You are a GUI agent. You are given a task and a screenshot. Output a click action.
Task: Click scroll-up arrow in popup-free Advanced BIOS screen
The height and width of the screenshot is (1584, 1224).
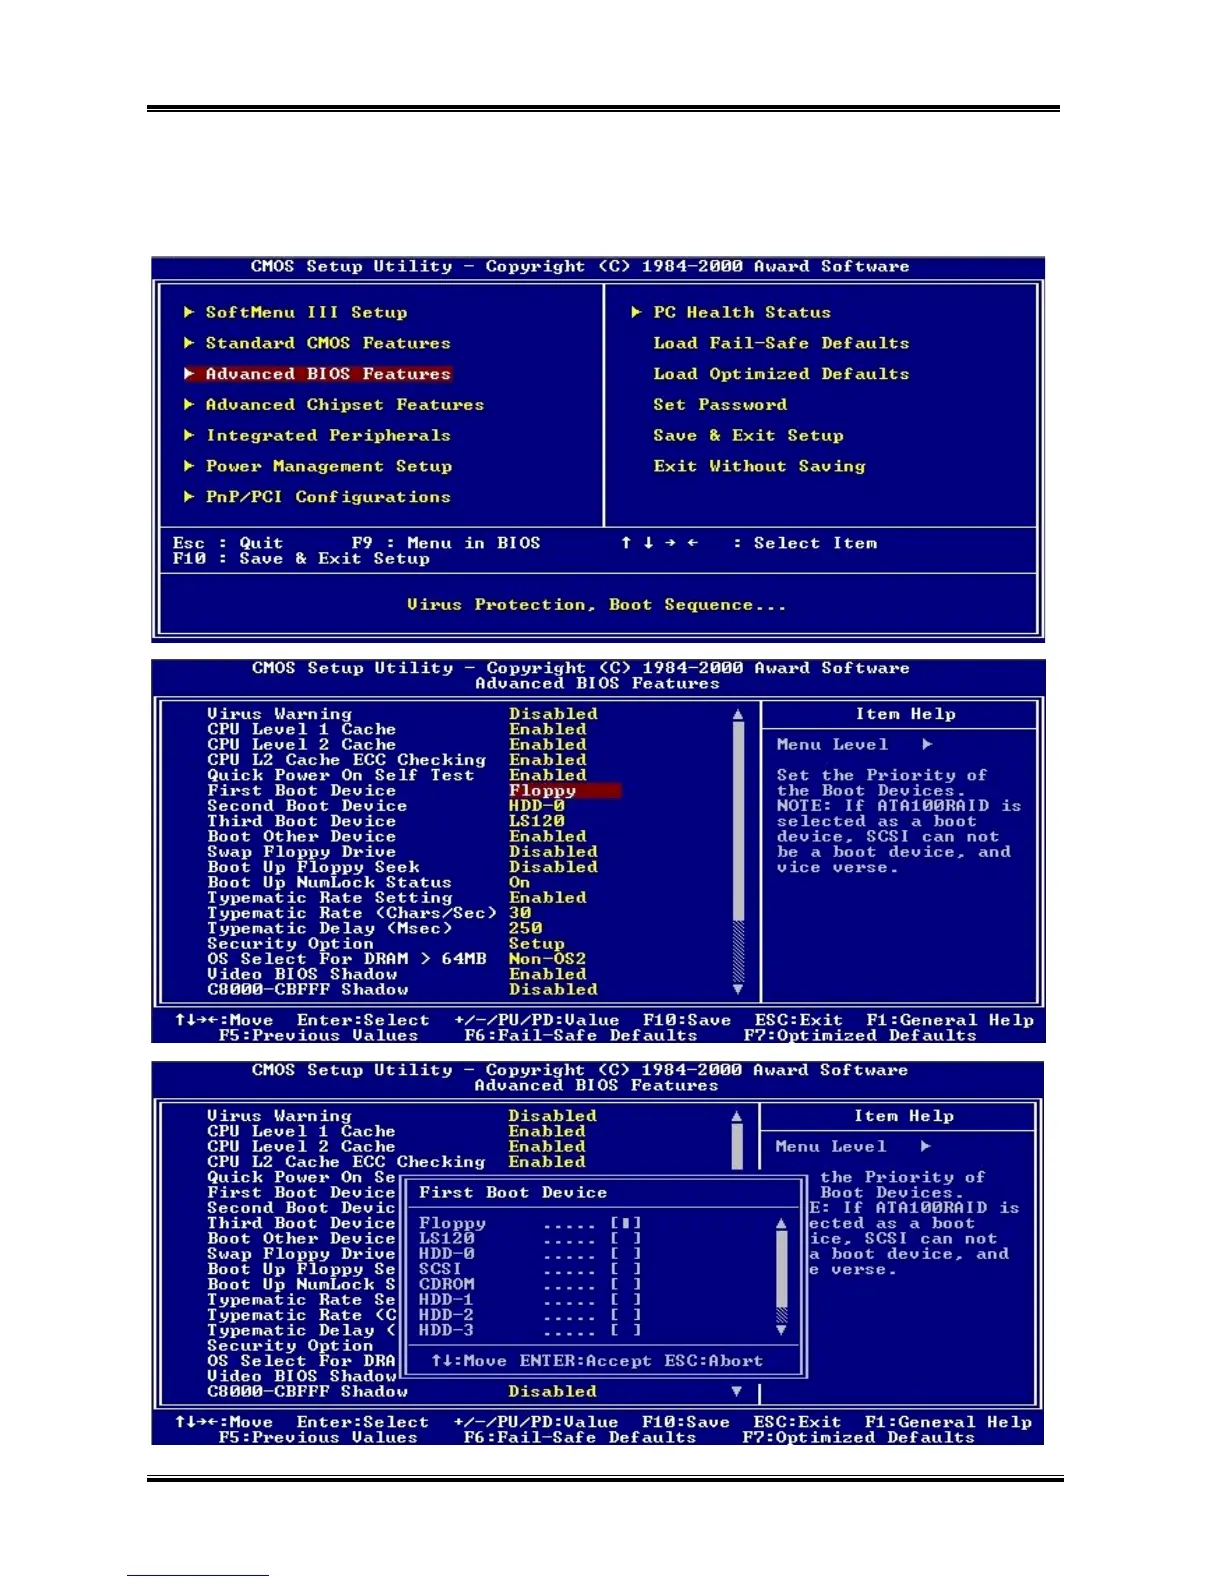pyautogui.click(x=738, y=715)
